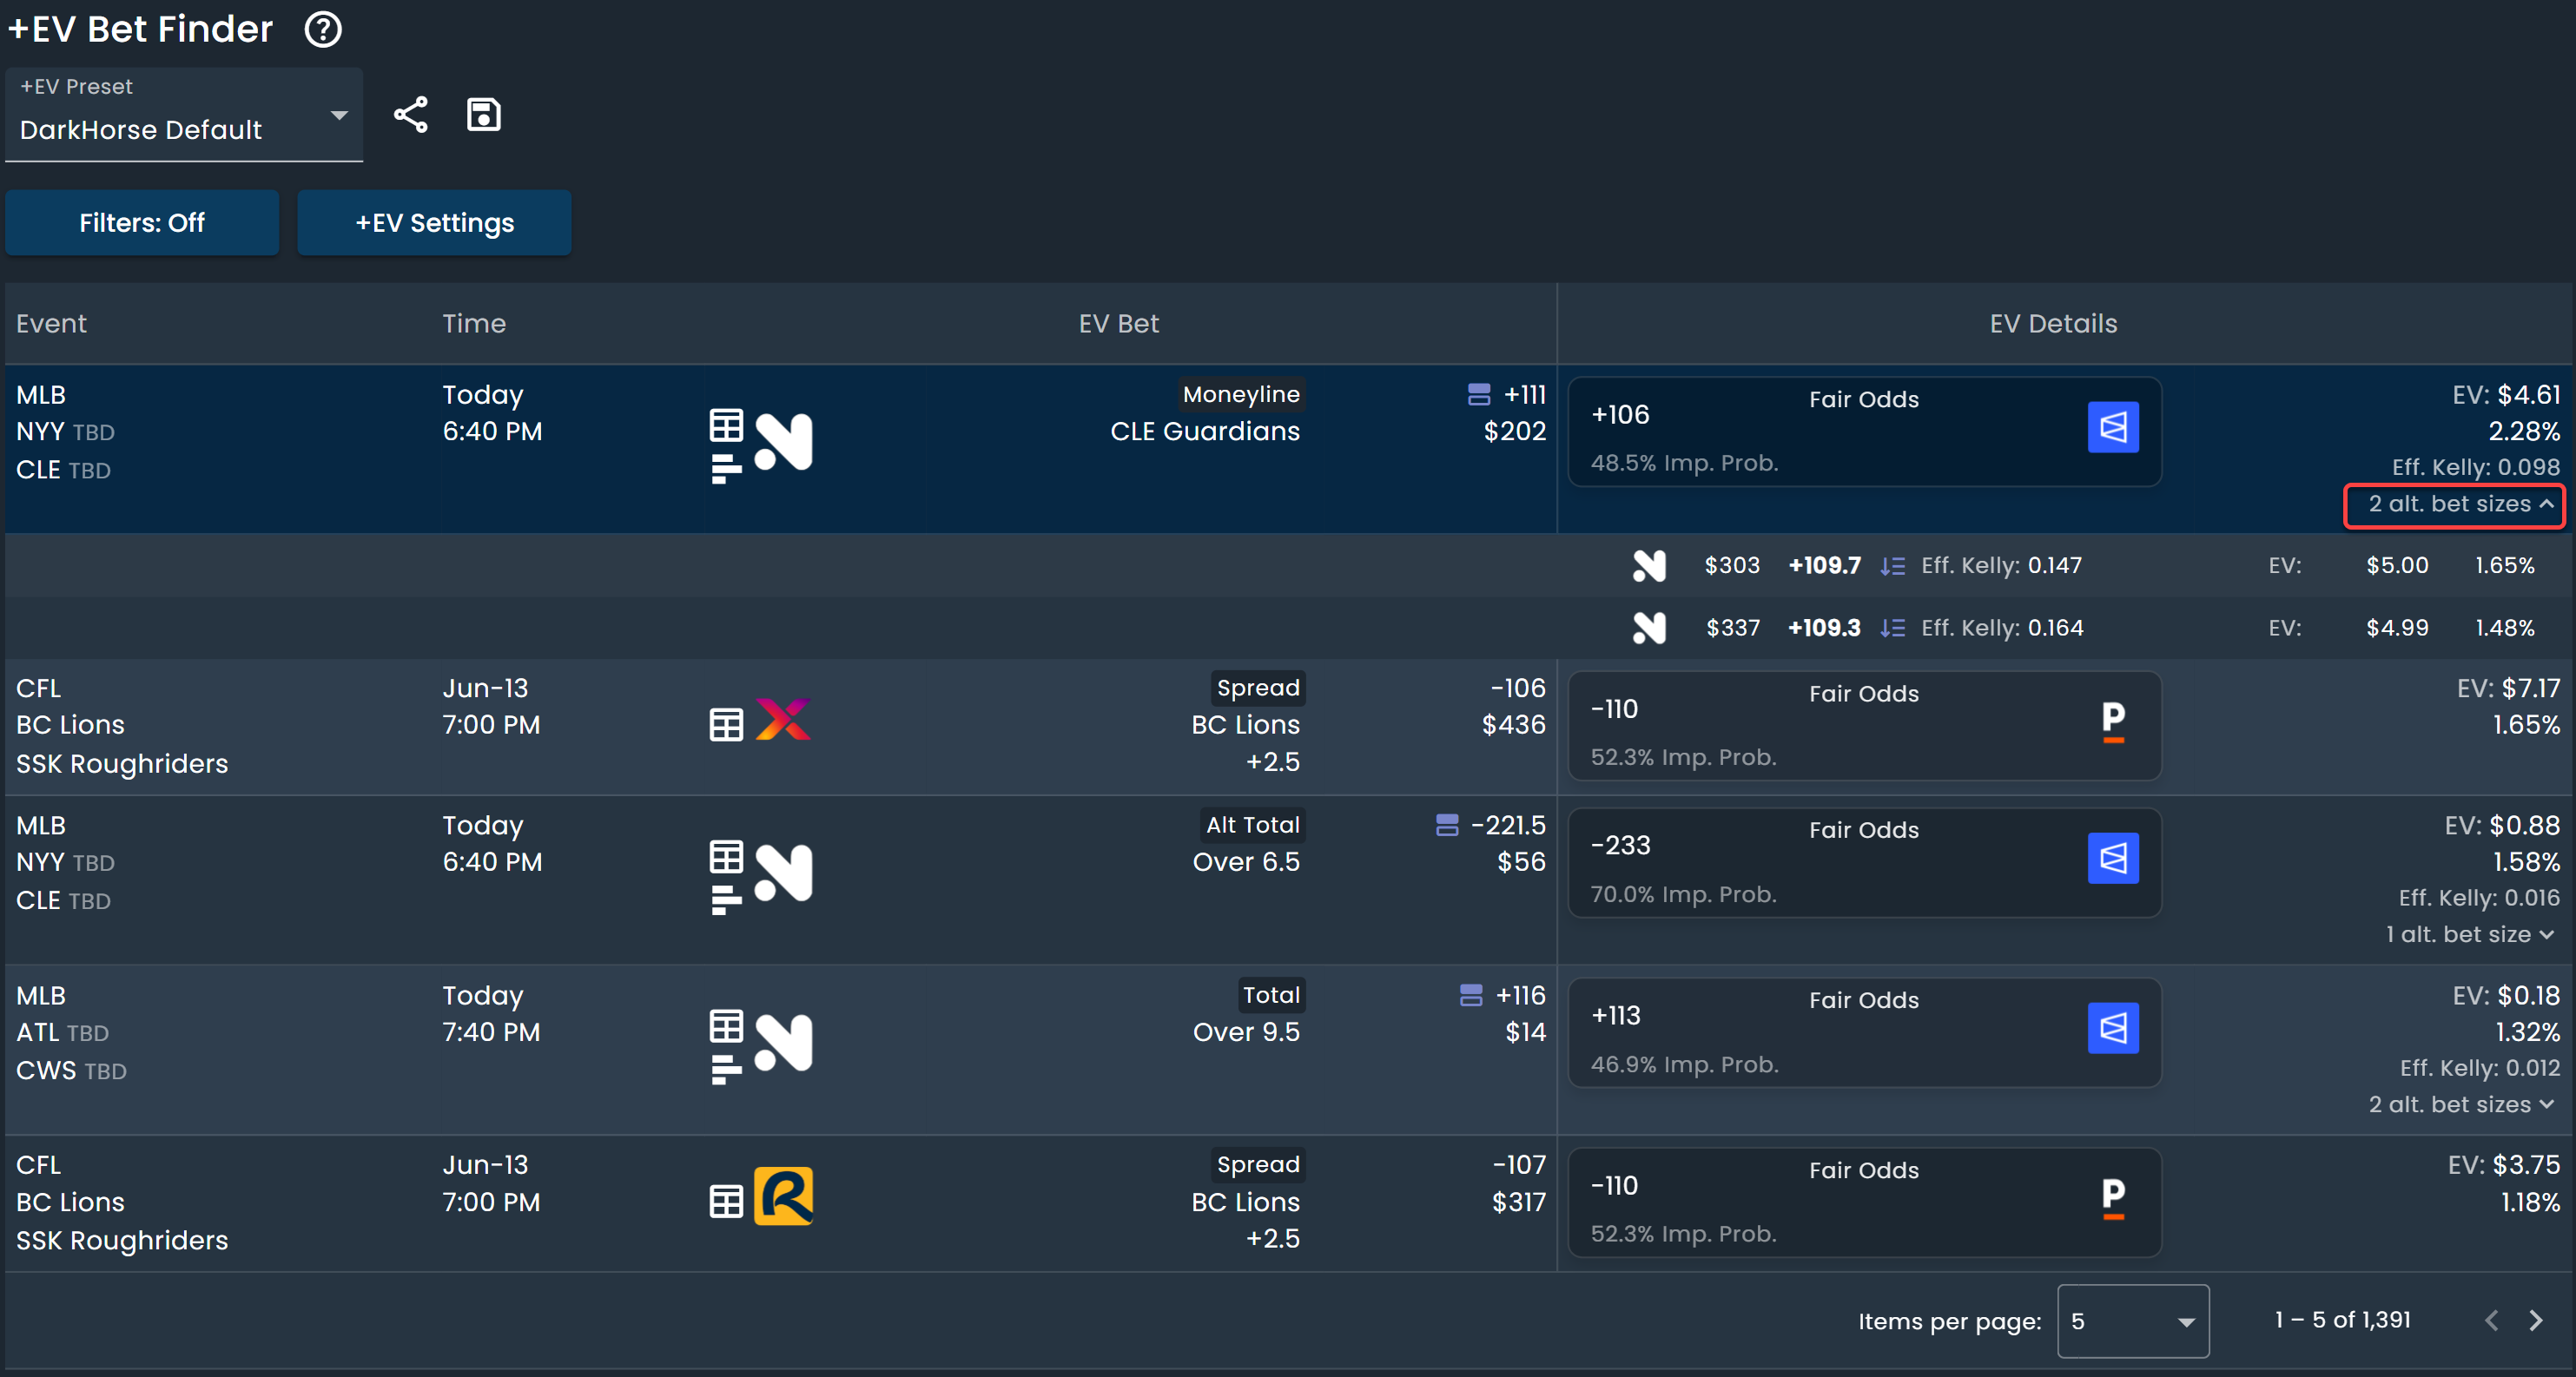Click the N logo in the $303 alt bet row

(x=1649, y=566)
